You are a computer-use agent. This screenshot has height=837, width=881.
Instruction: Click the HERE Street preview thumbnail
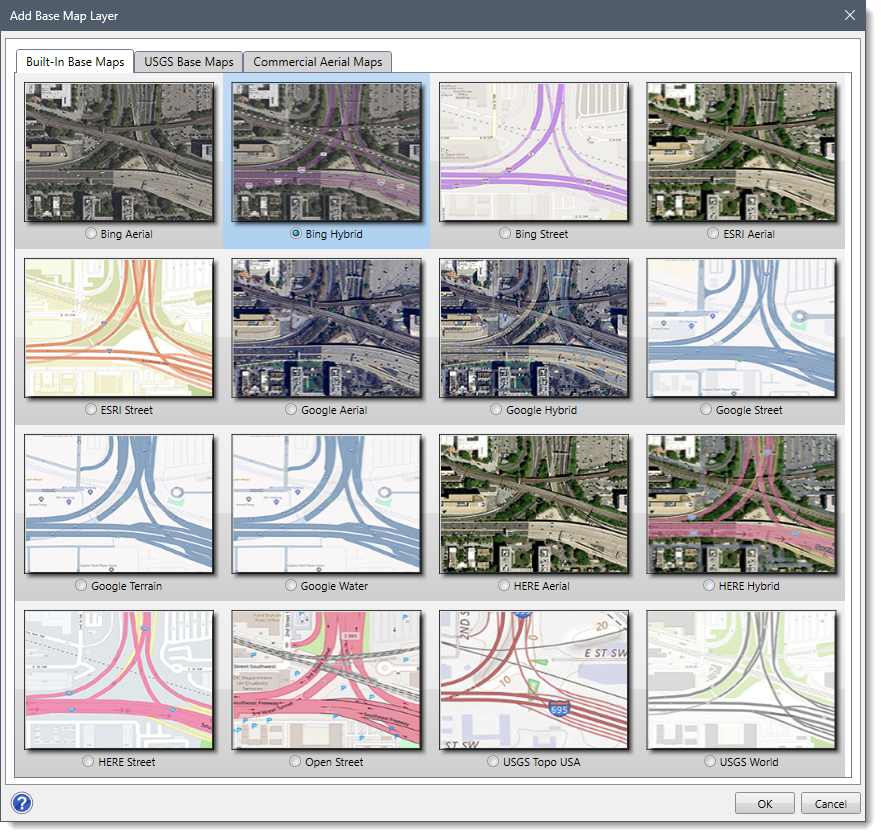[x=119, y=680]
